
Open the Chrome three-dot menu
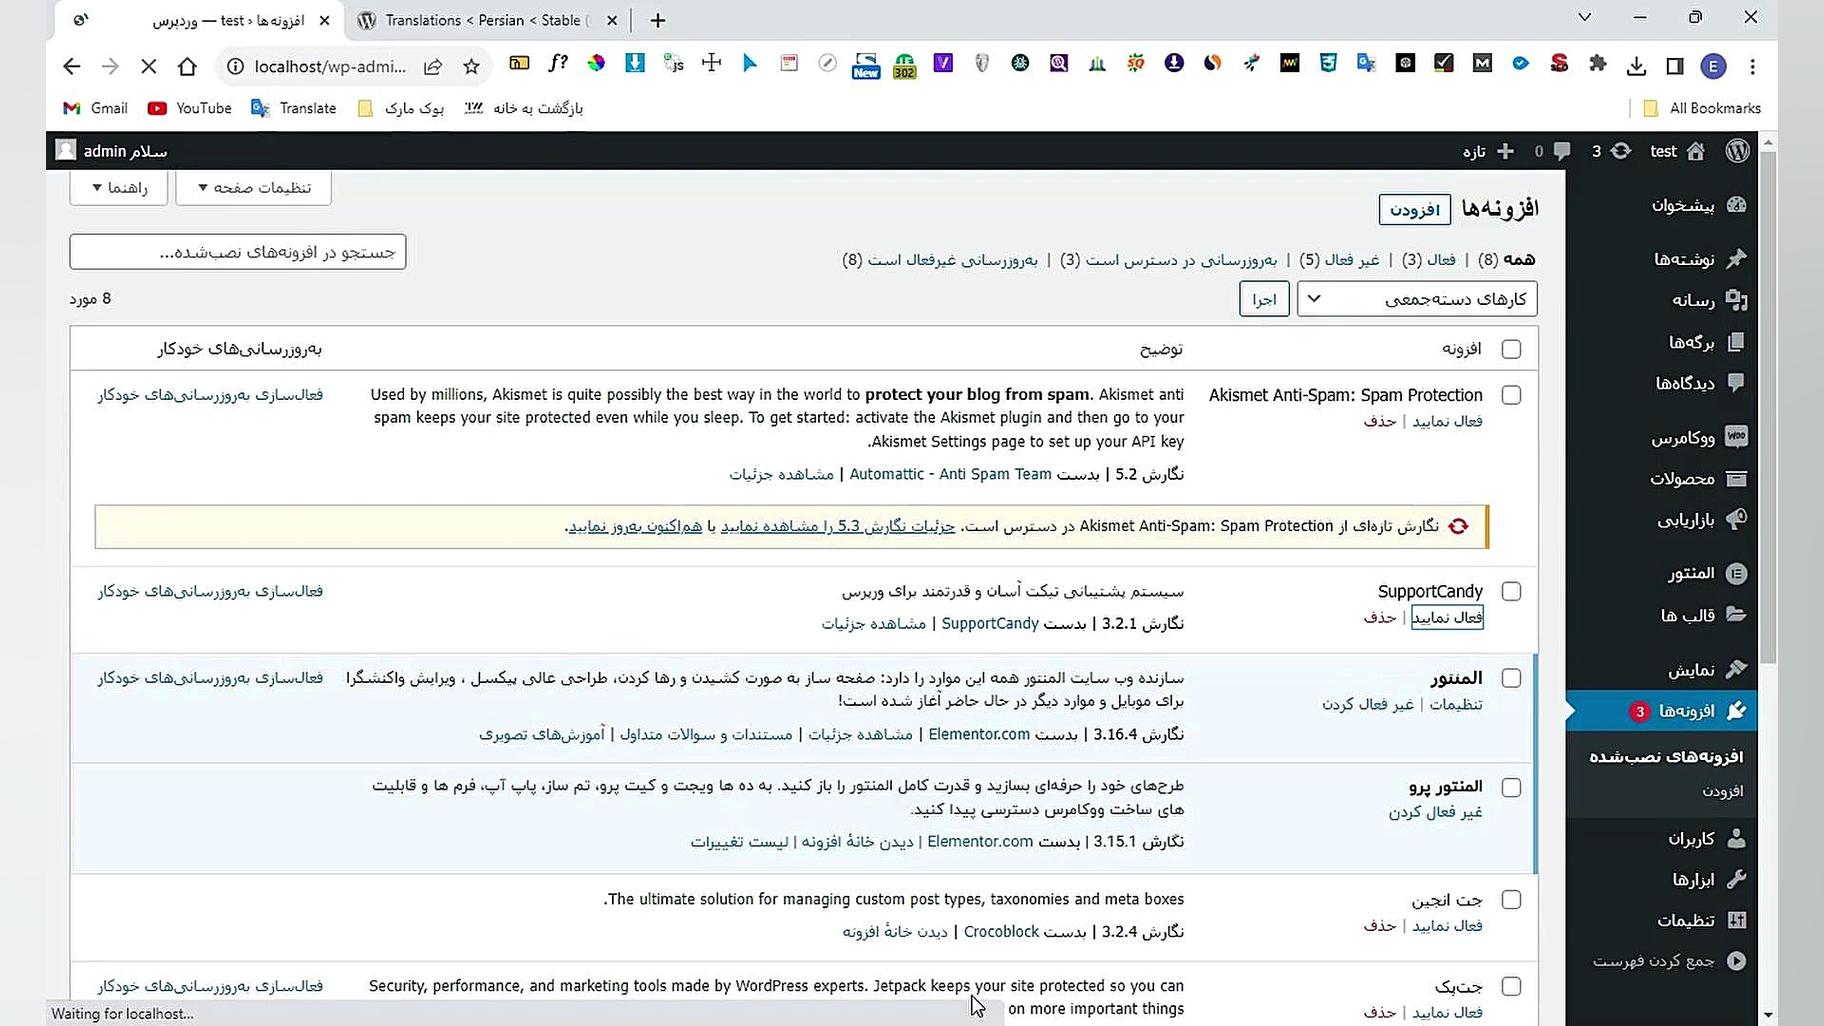pyautogui.click(x=1752, y=66)
